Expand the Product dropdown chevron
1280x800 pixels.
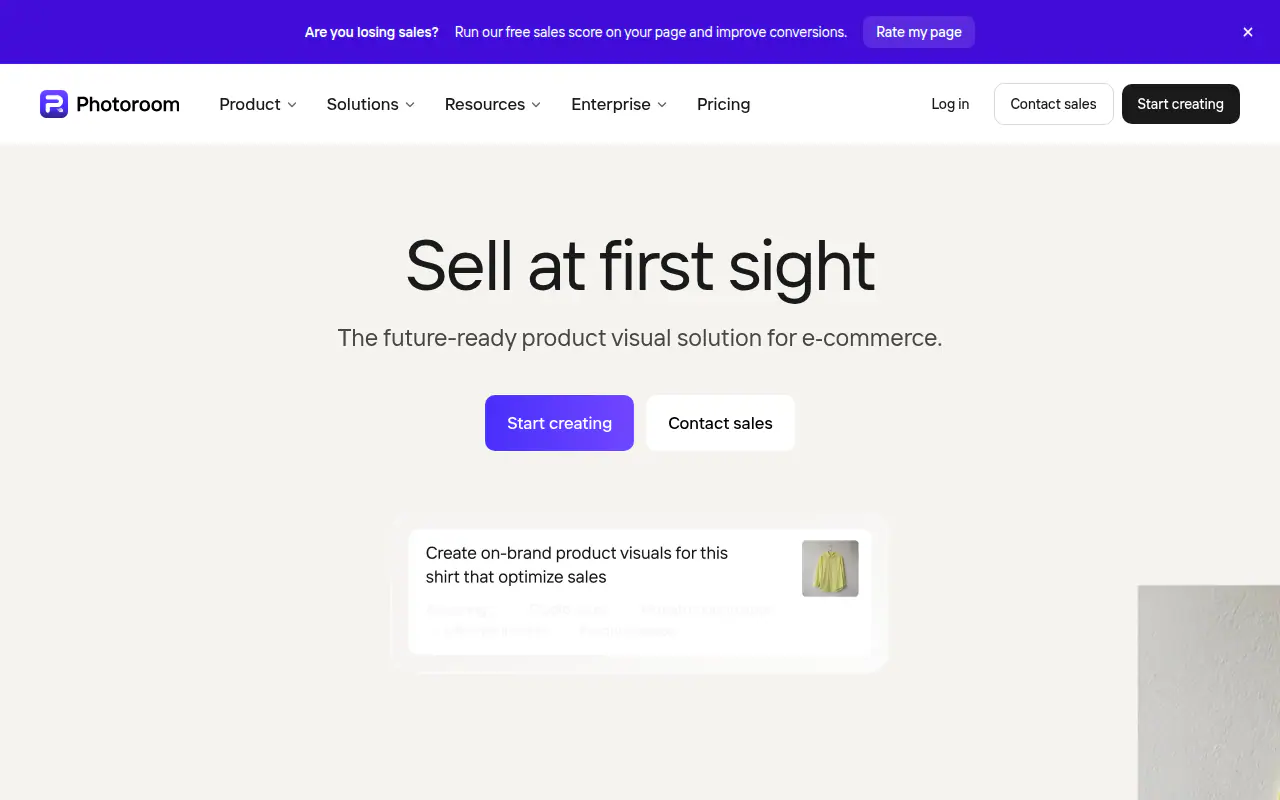(292, 105)
